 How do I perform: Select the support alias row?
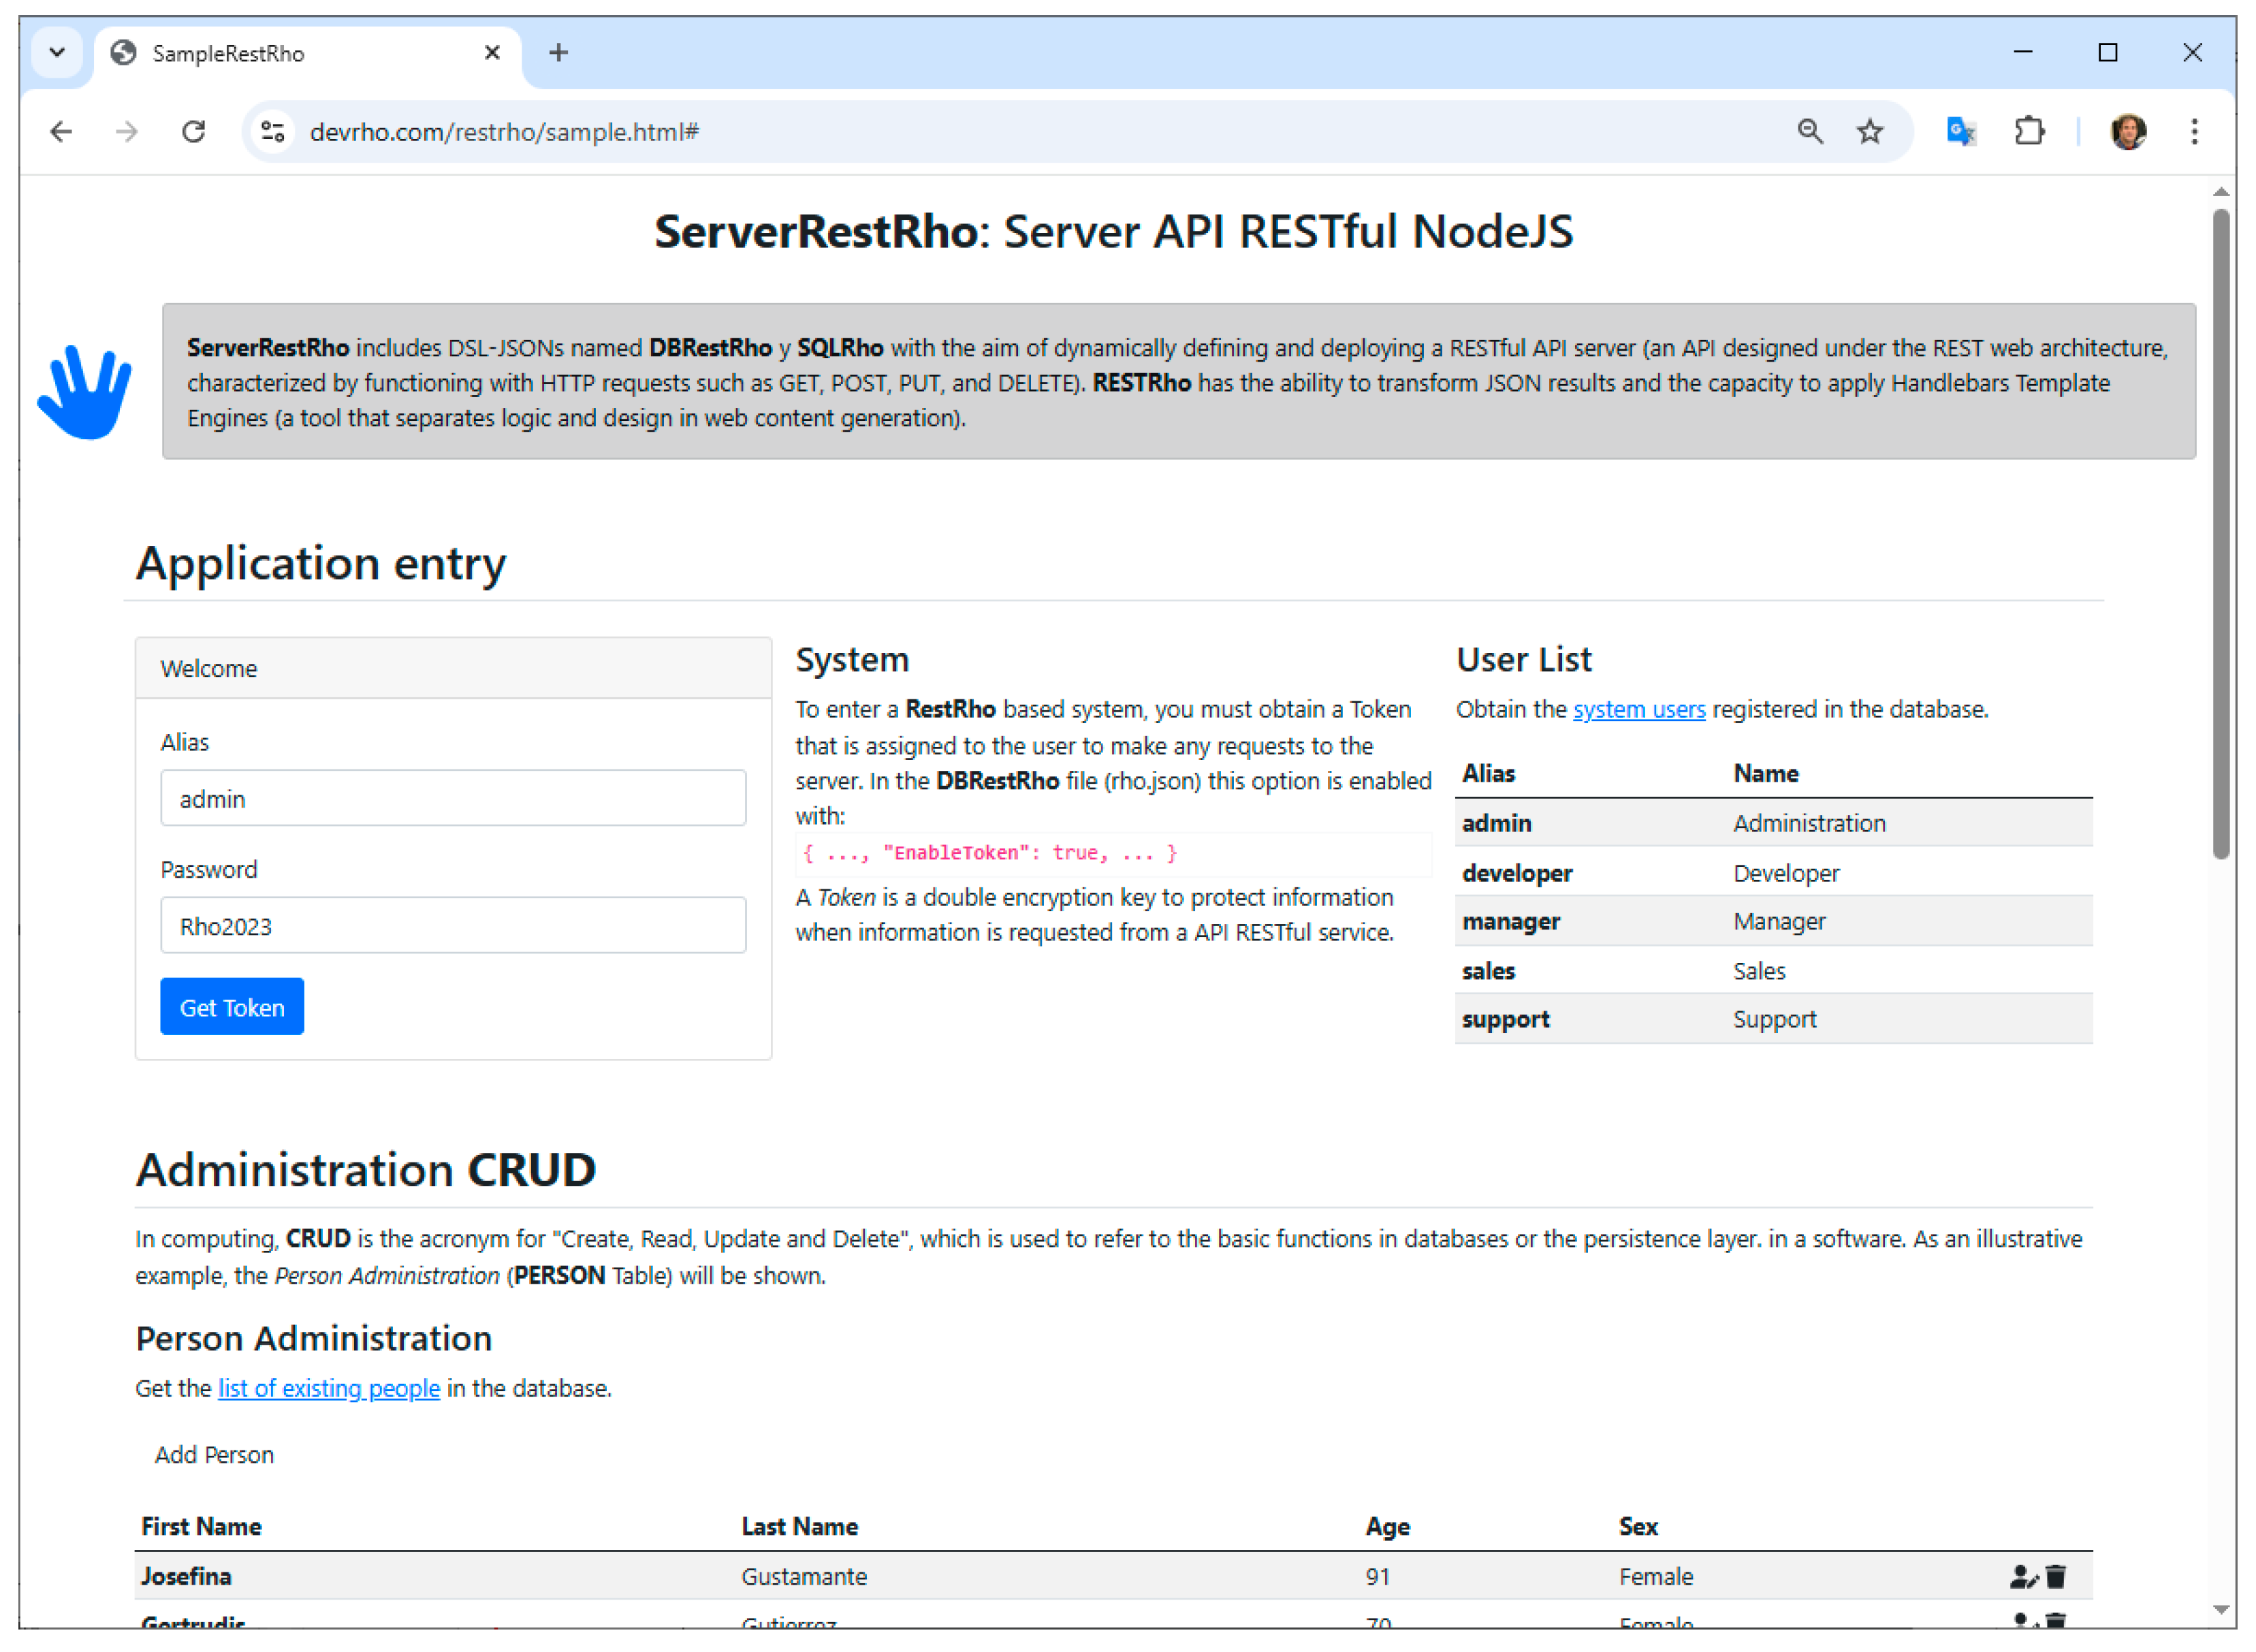[x=1773, y=1018]
